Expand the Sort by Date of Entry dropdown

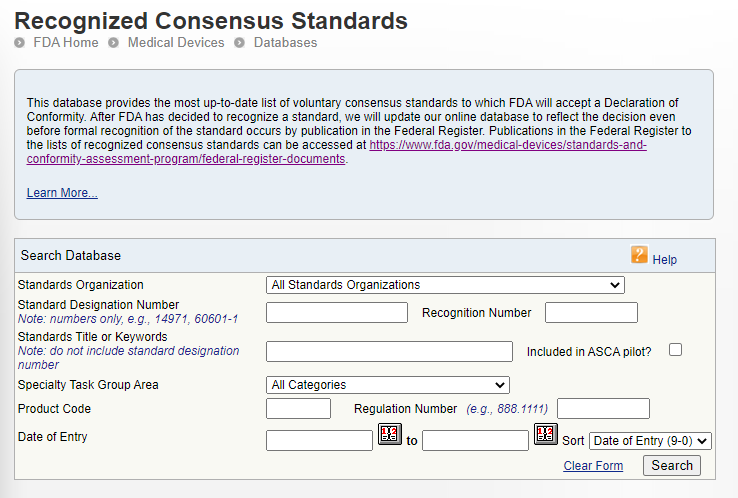(650, 441)
